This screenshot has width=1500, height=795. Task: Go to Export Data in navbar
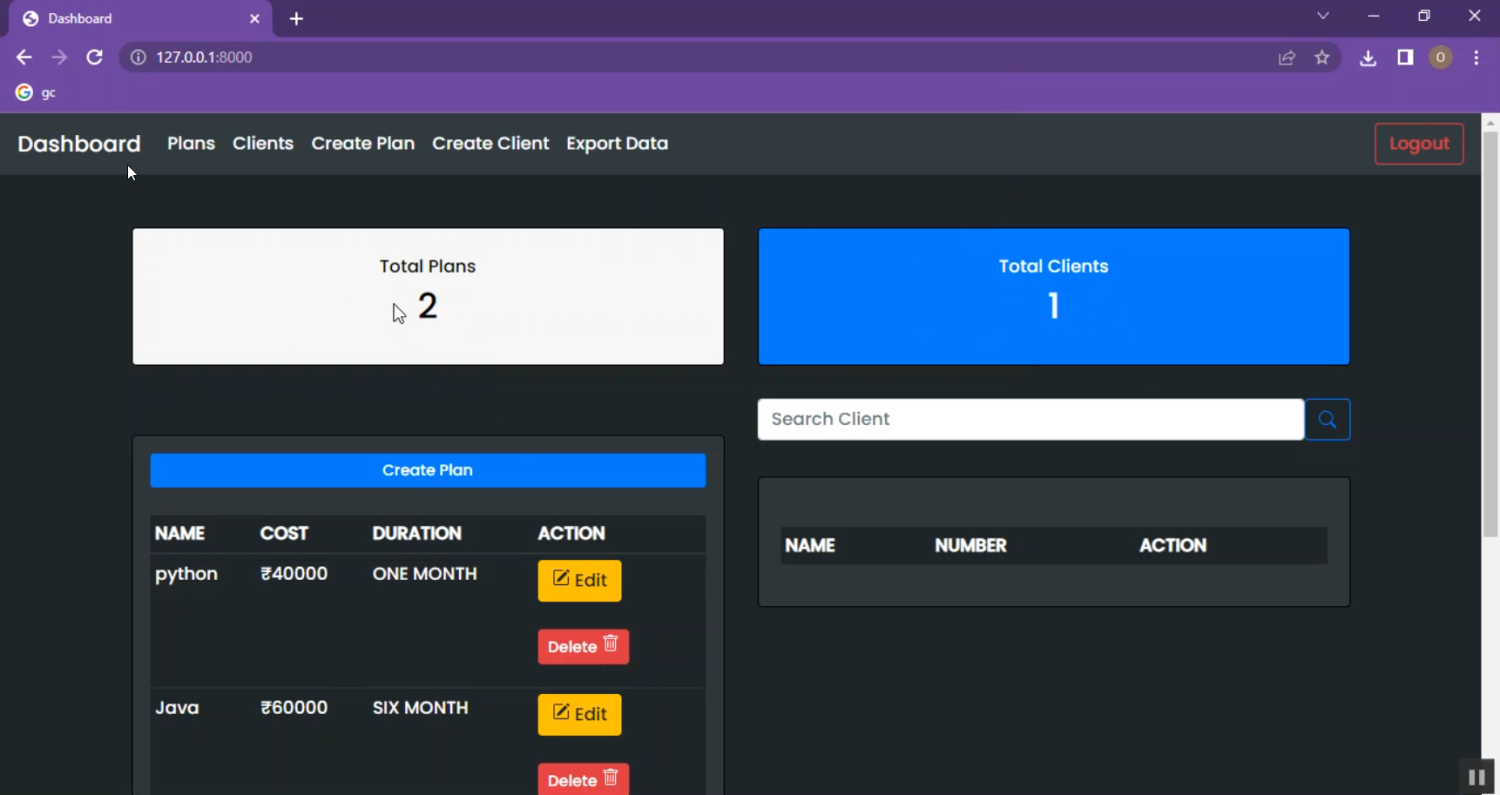pos(617,144)
